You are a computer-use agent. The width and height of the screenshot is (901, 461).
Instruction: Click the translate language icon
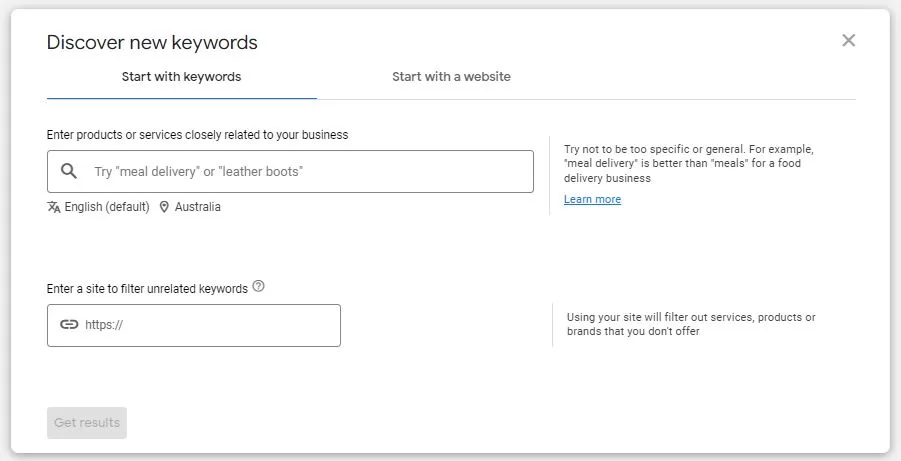click(x=54, y=207)
